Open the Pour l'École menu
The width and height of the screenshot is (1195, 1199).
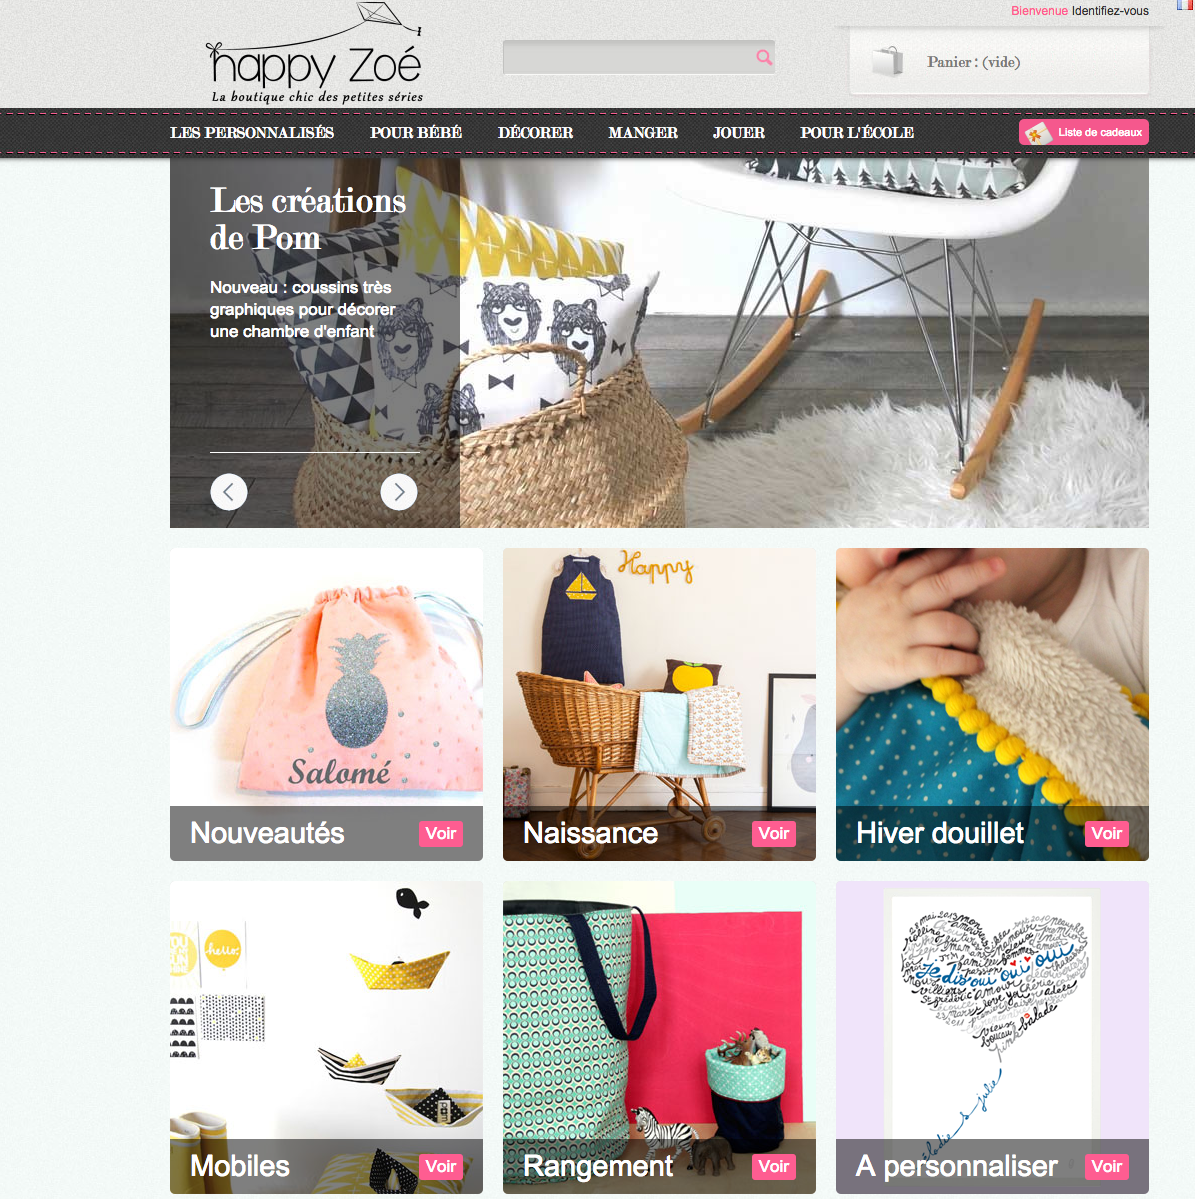[x=857, y=133]
